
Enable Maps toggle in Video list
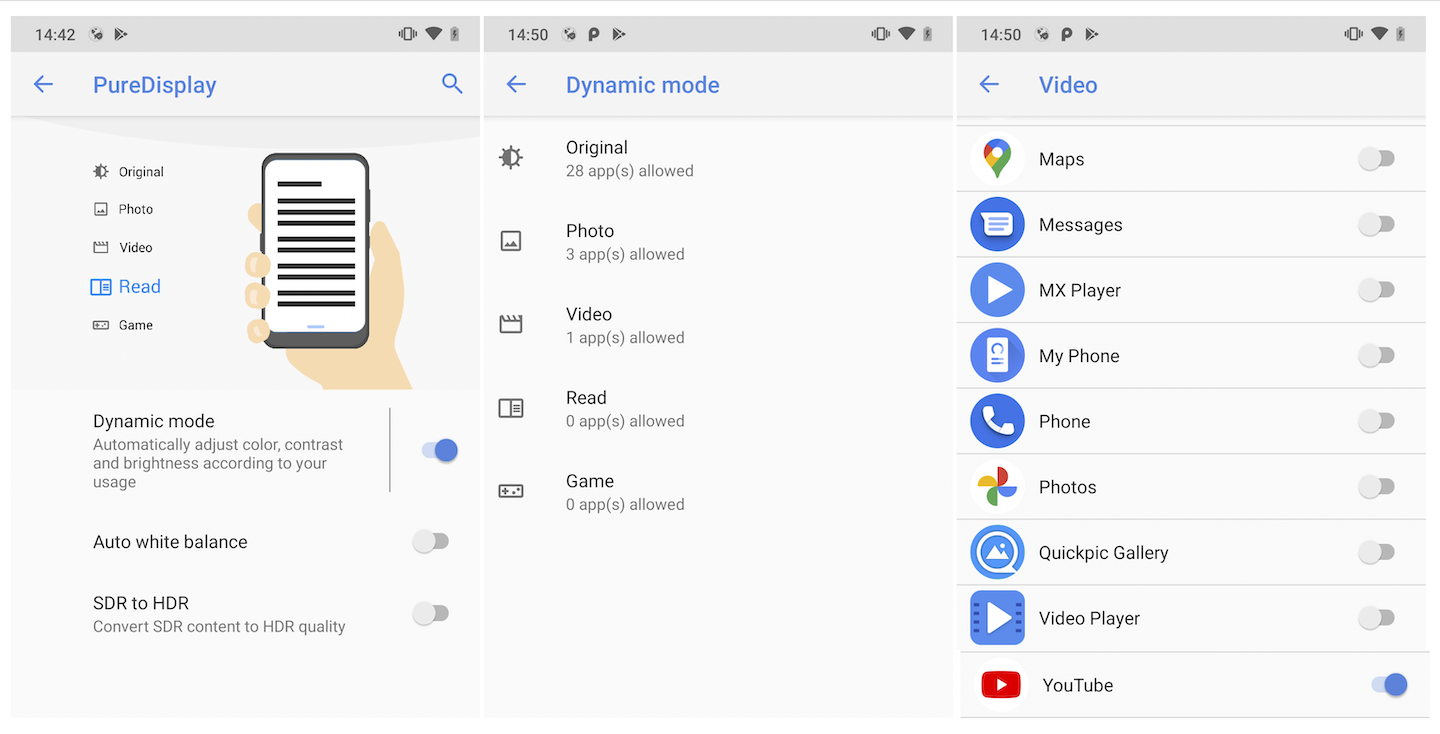(1376, 158)
